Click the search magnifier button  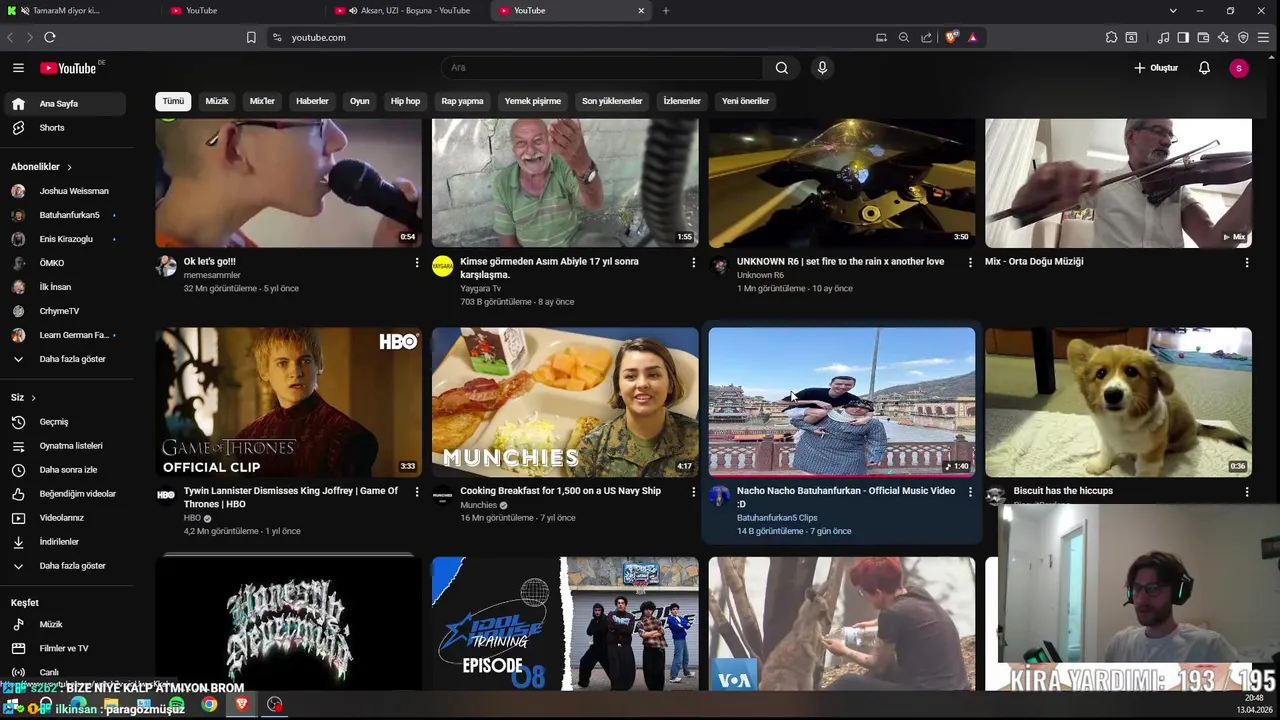[782, 68]
